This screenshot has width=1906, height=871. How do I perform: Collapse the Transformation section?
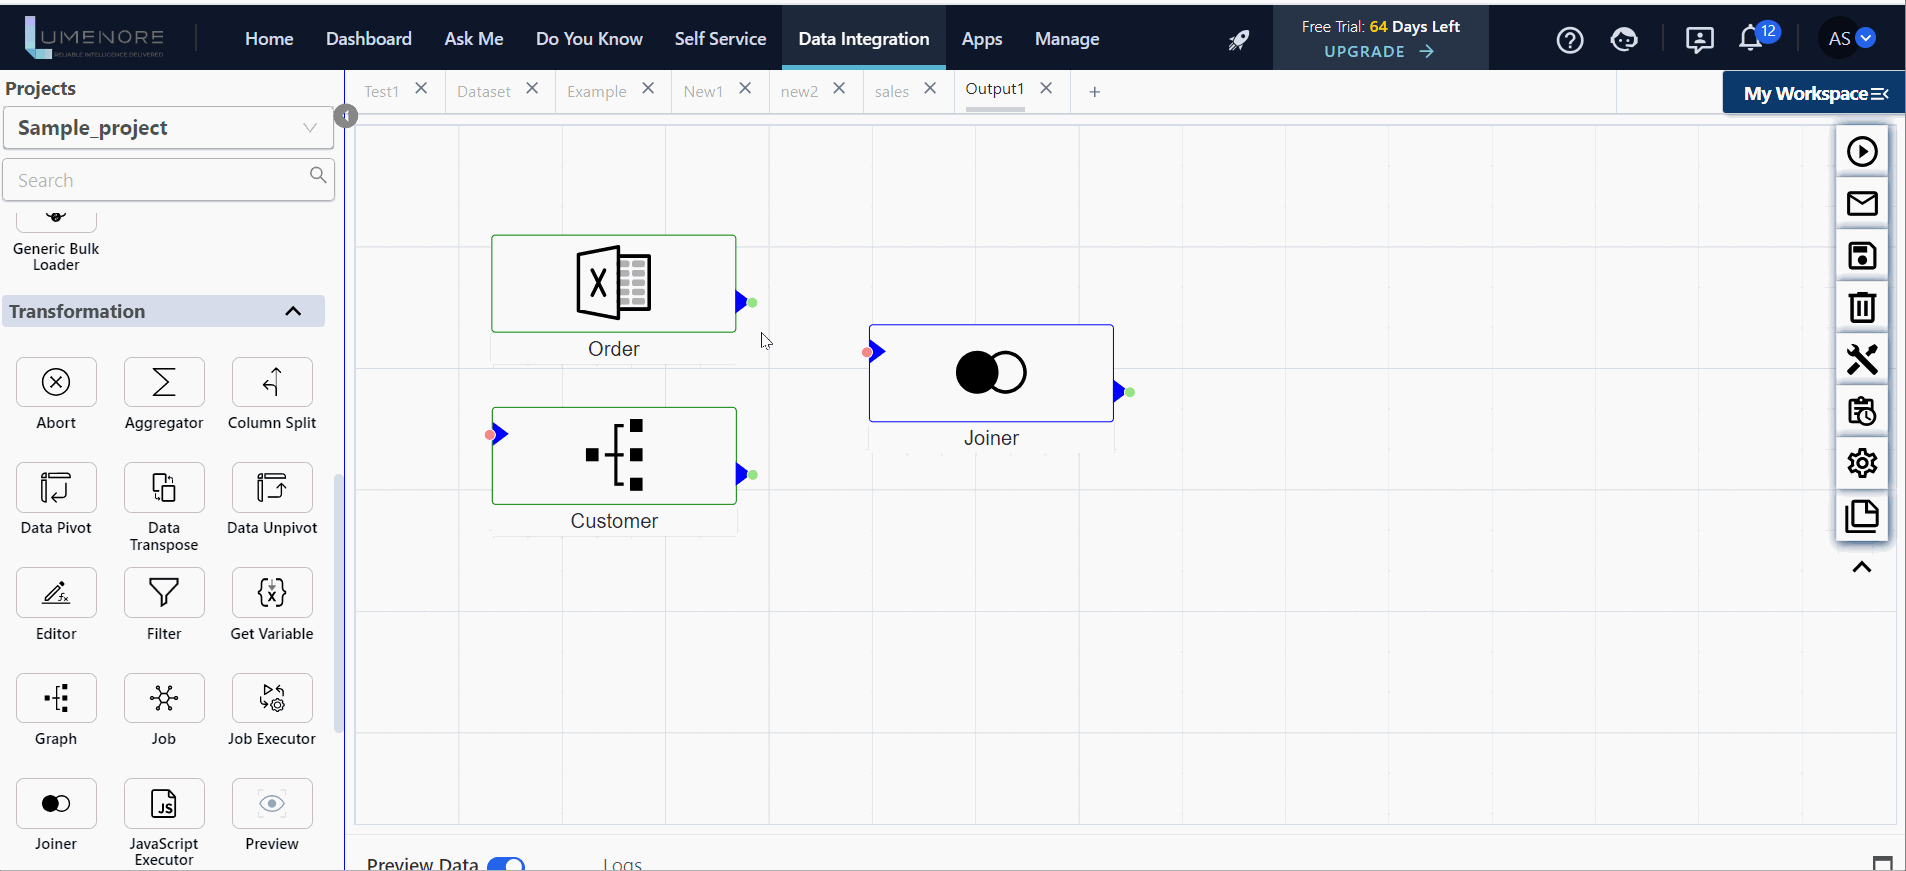pyautogui.click(x=293, y=311)
